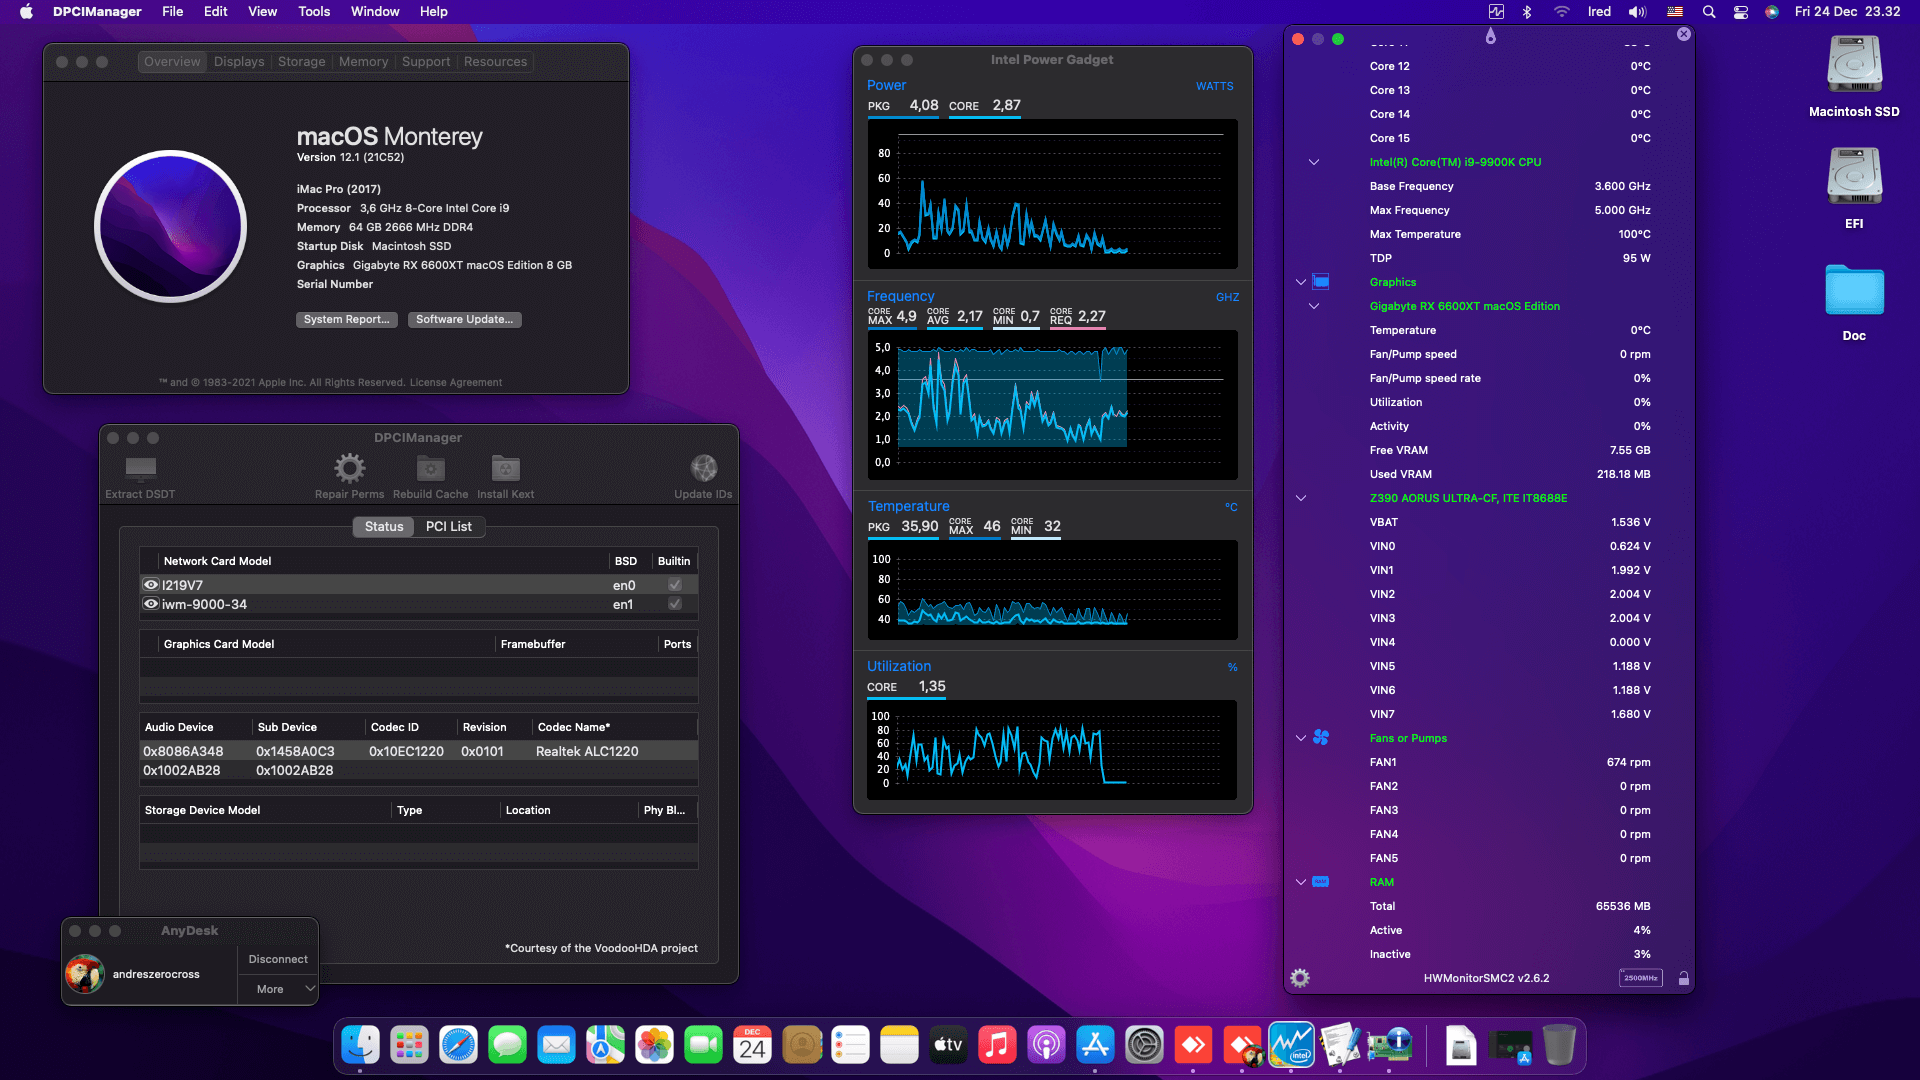Open System Preferences in the Dock
This screenshot has width=1920, height=1080.
pyautogui.click(x=1144, y=1046)
